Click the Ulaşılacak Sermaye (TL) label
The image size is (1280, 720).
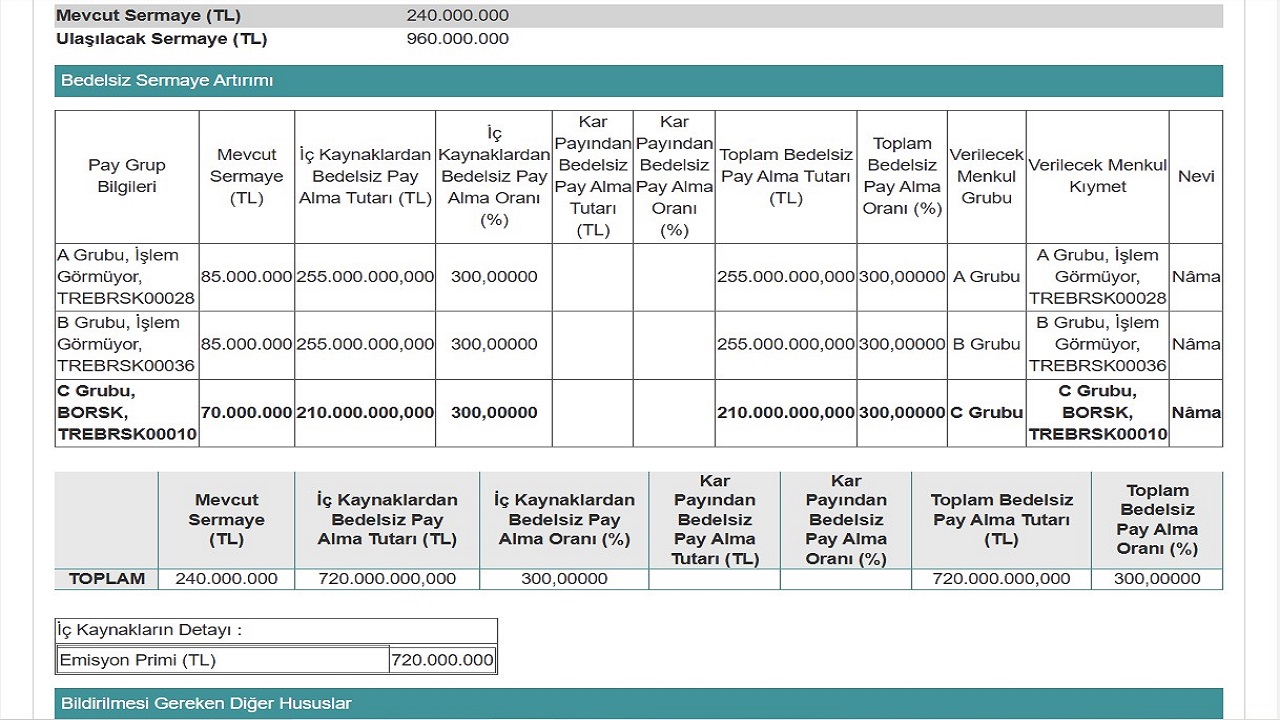coord(162,39)
